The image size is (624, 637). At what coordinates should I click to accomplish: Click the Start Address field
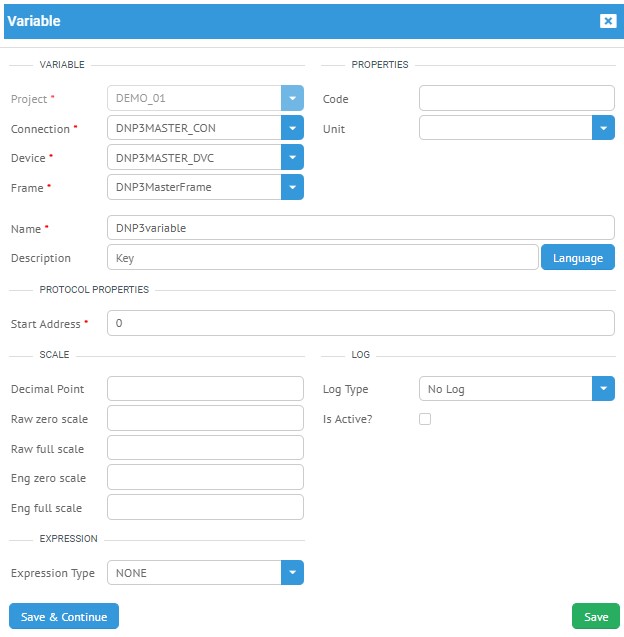pyautogui.click(x=360, y=323)
